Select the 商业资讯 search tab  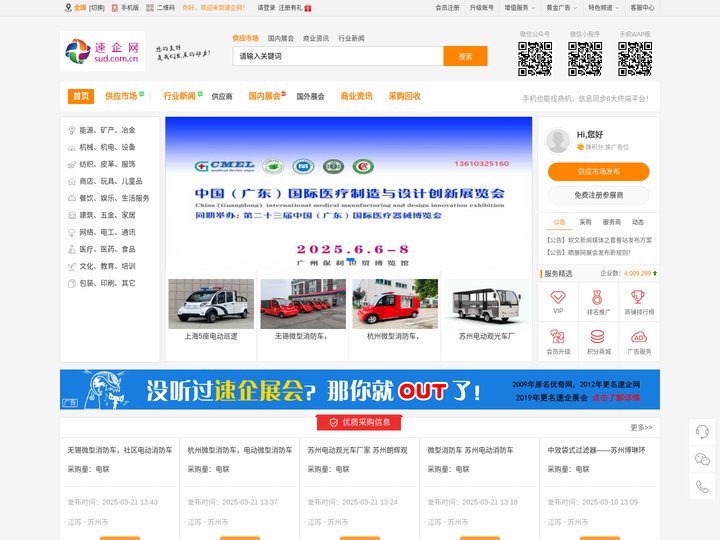tap(316, 38)
